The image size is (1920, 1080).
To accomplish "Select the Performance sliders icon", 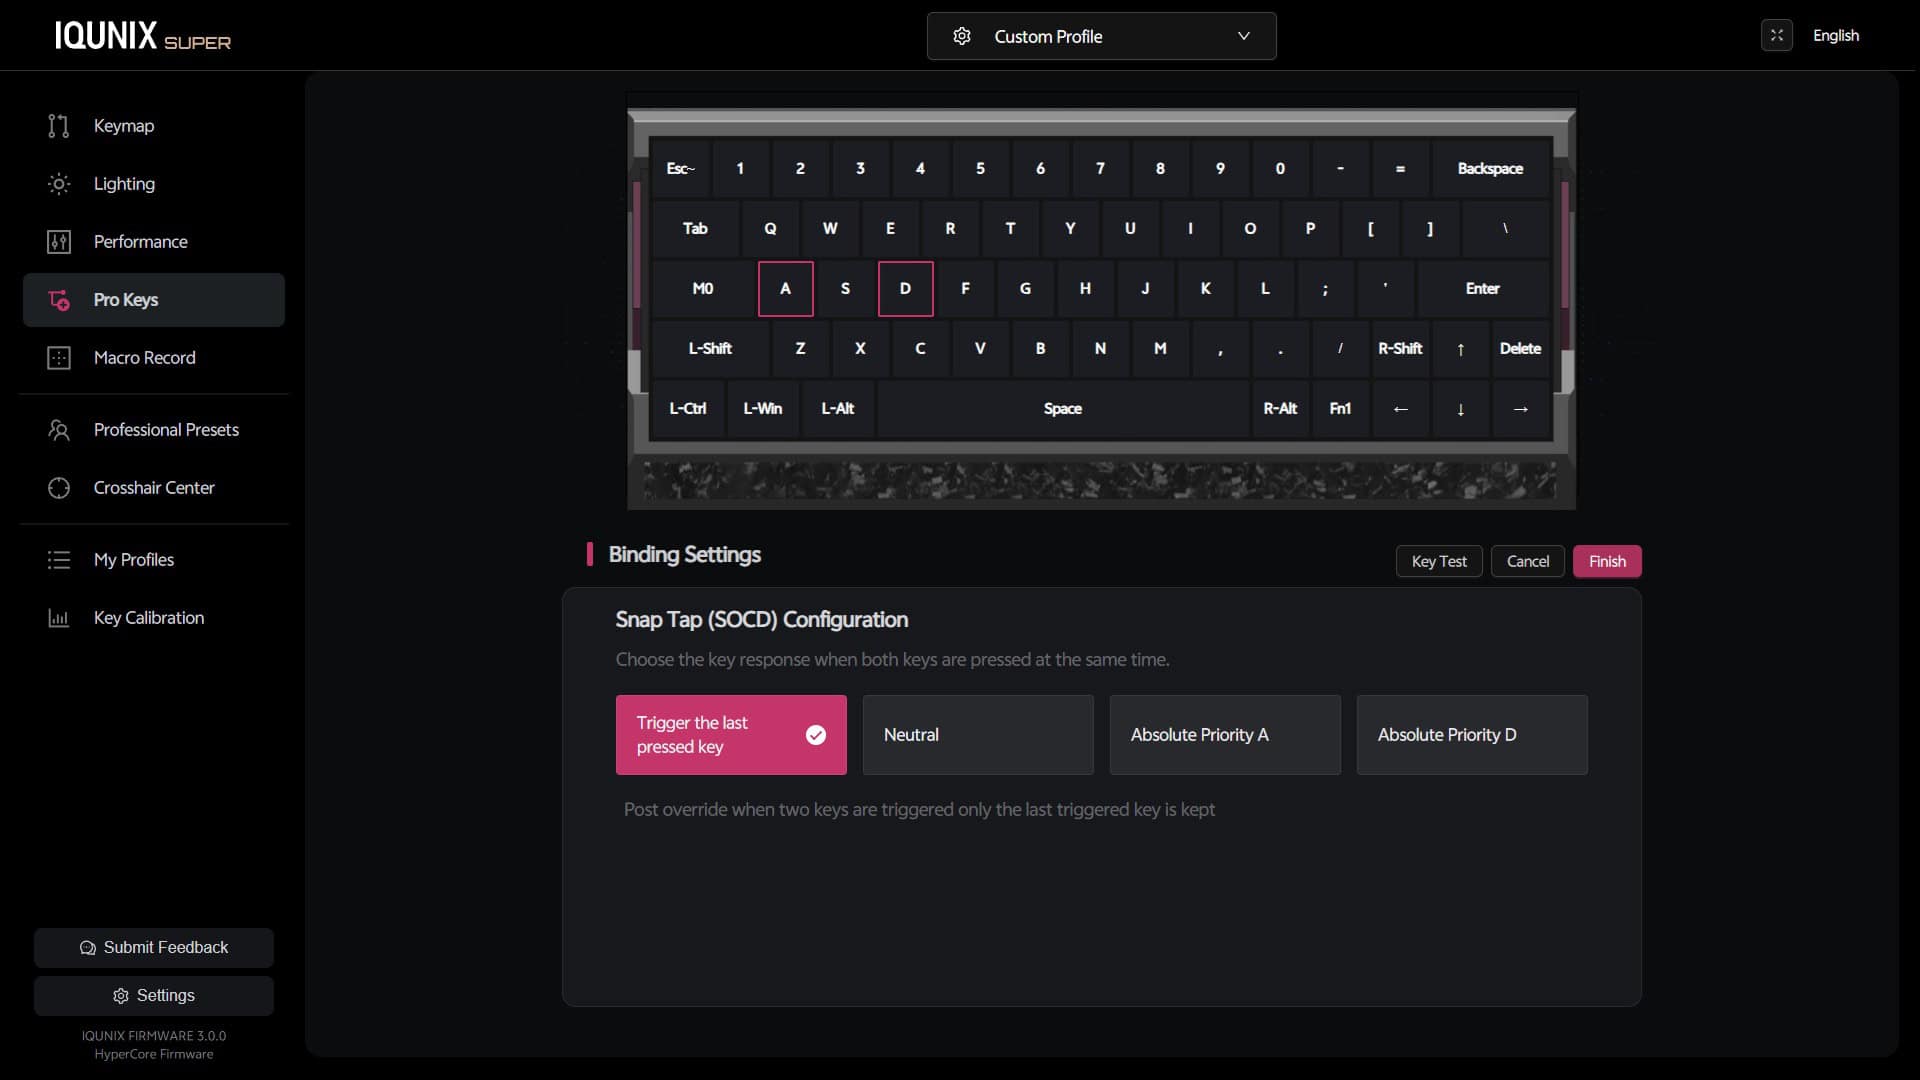I will pos(59,242).
